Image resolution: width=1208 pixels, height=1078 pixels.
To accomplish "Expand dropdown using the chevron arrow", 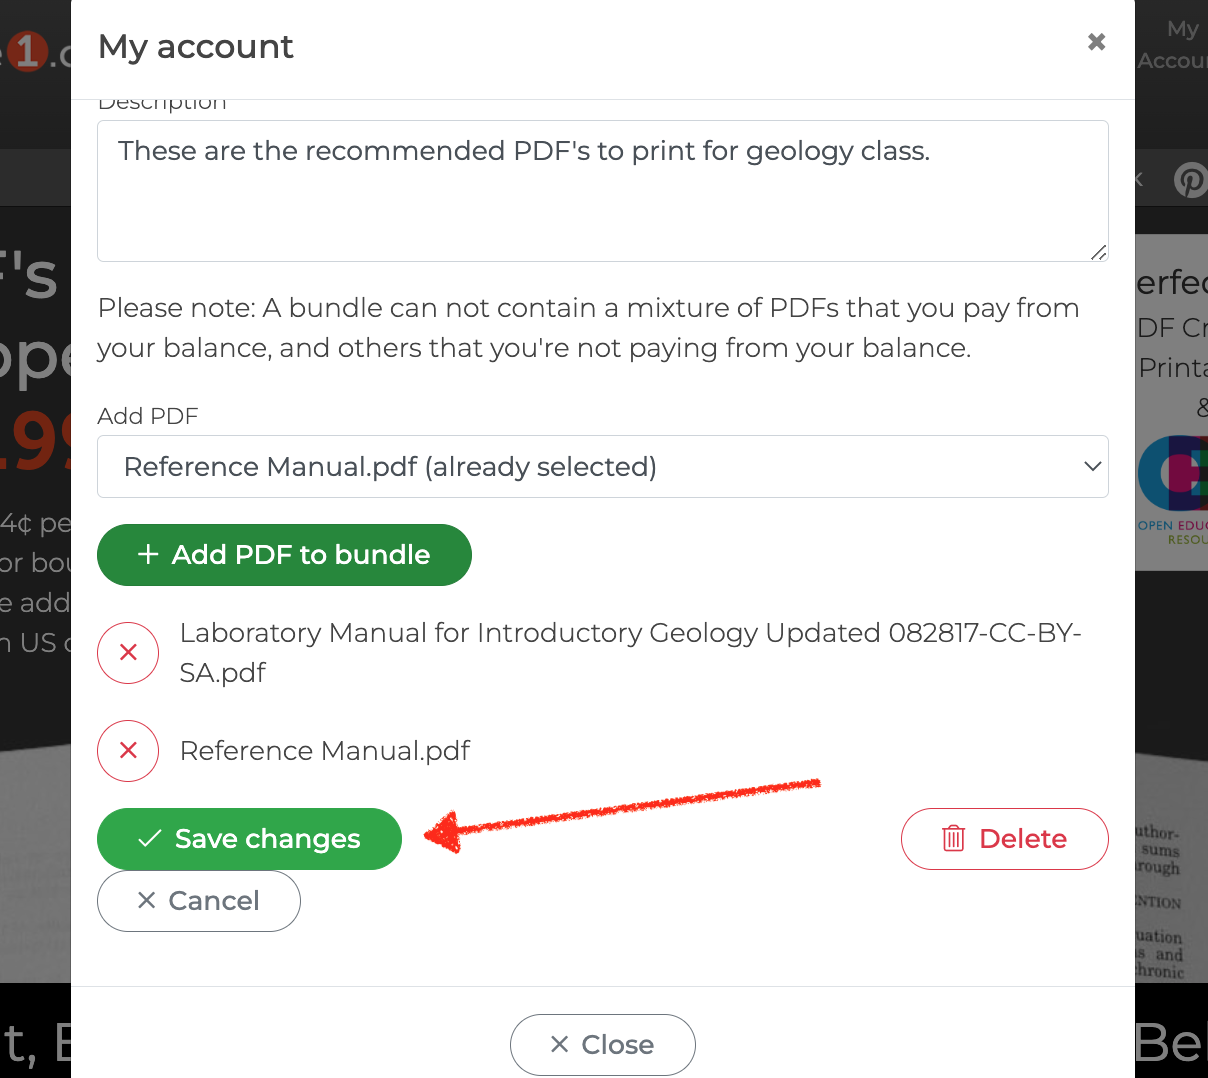I will (1092, 467).
